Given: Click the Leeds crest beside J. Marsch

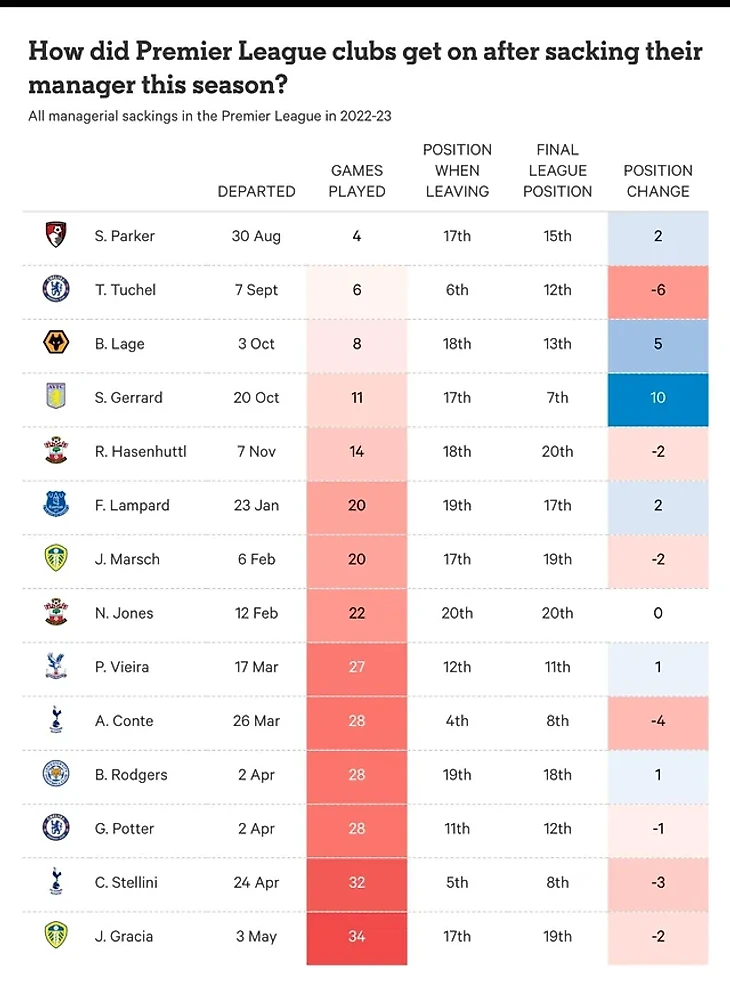Looking at the screenshot, I should click(56, 558).
